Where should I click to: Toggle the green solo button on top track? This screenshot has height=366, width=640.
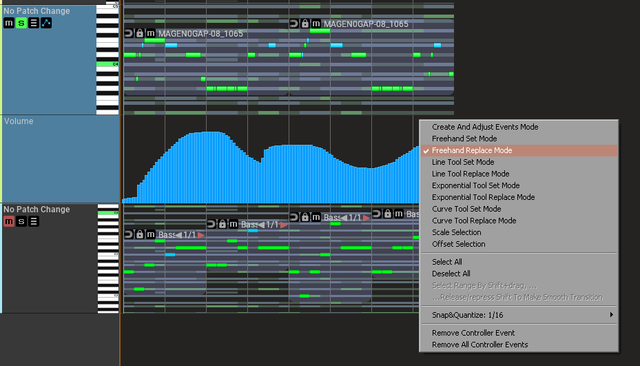tap(21, 23)
